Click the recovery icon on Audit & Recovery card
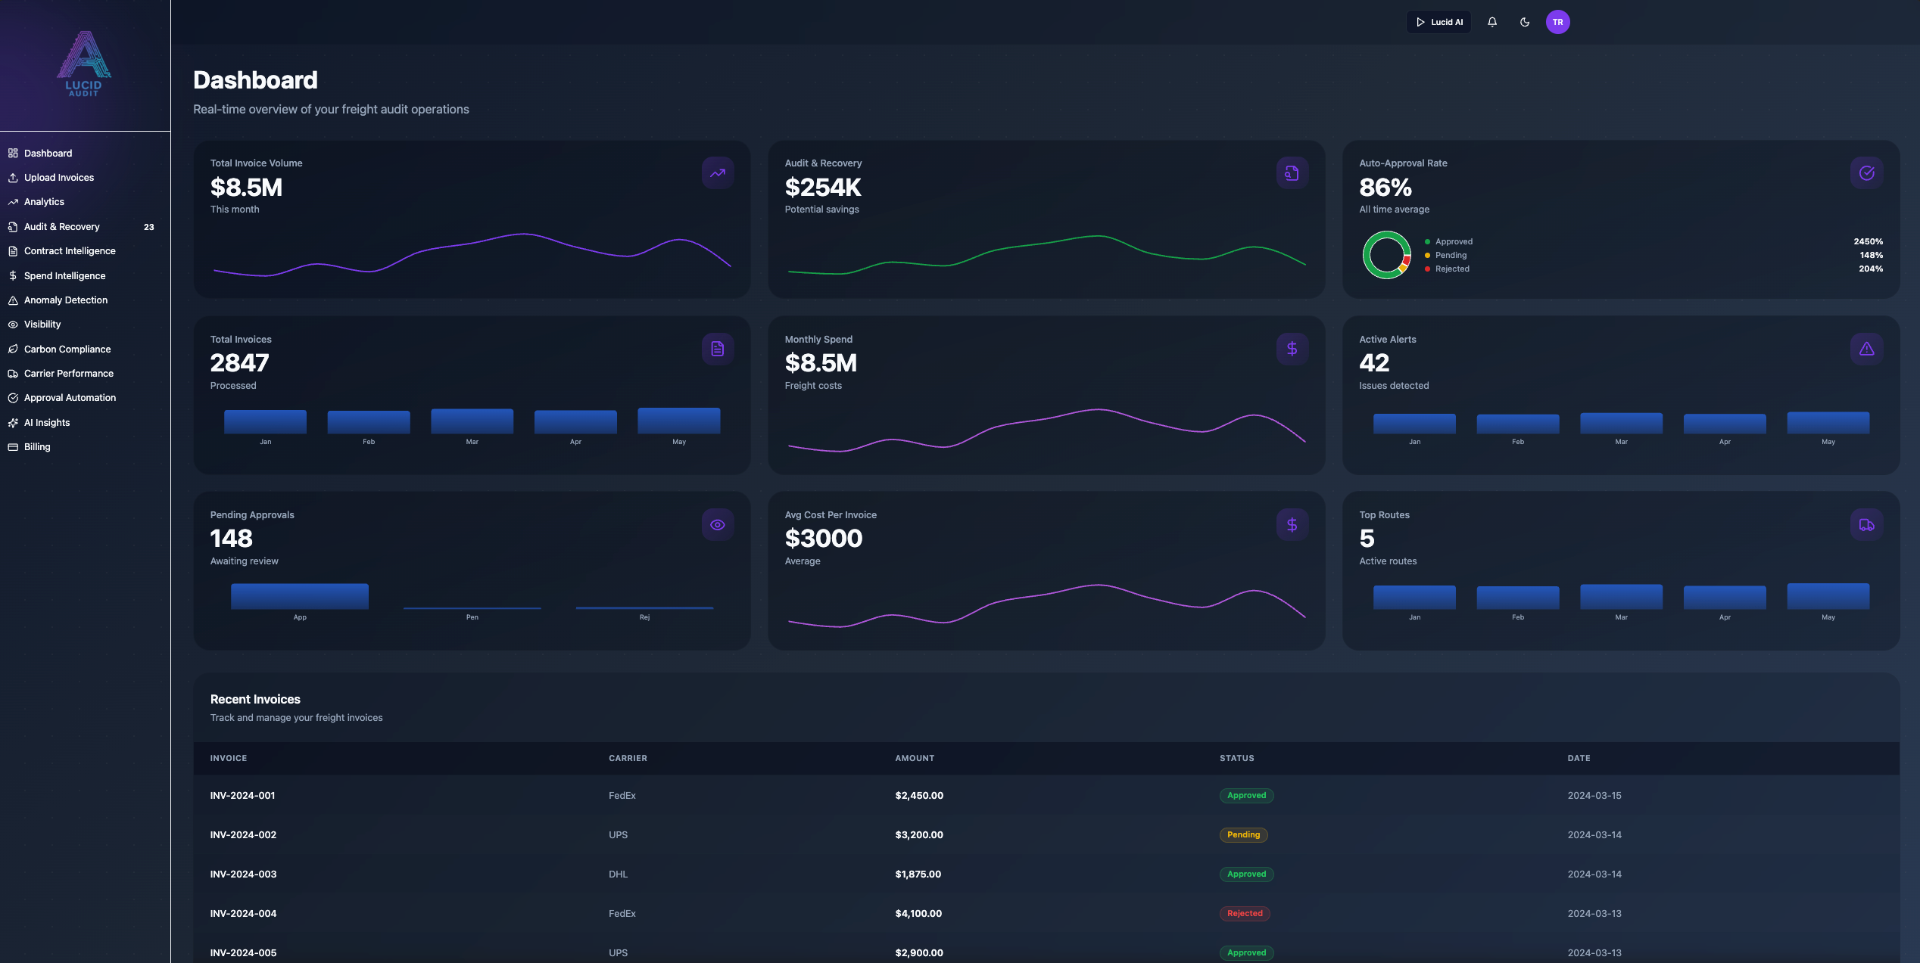 pyautogui.click(x=1292, y=172)
